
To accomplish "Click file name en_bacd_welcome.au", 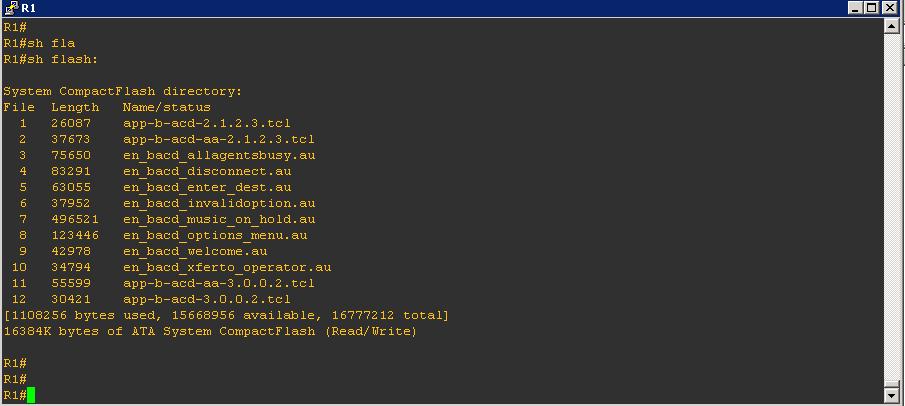I will tap(195, 251).
